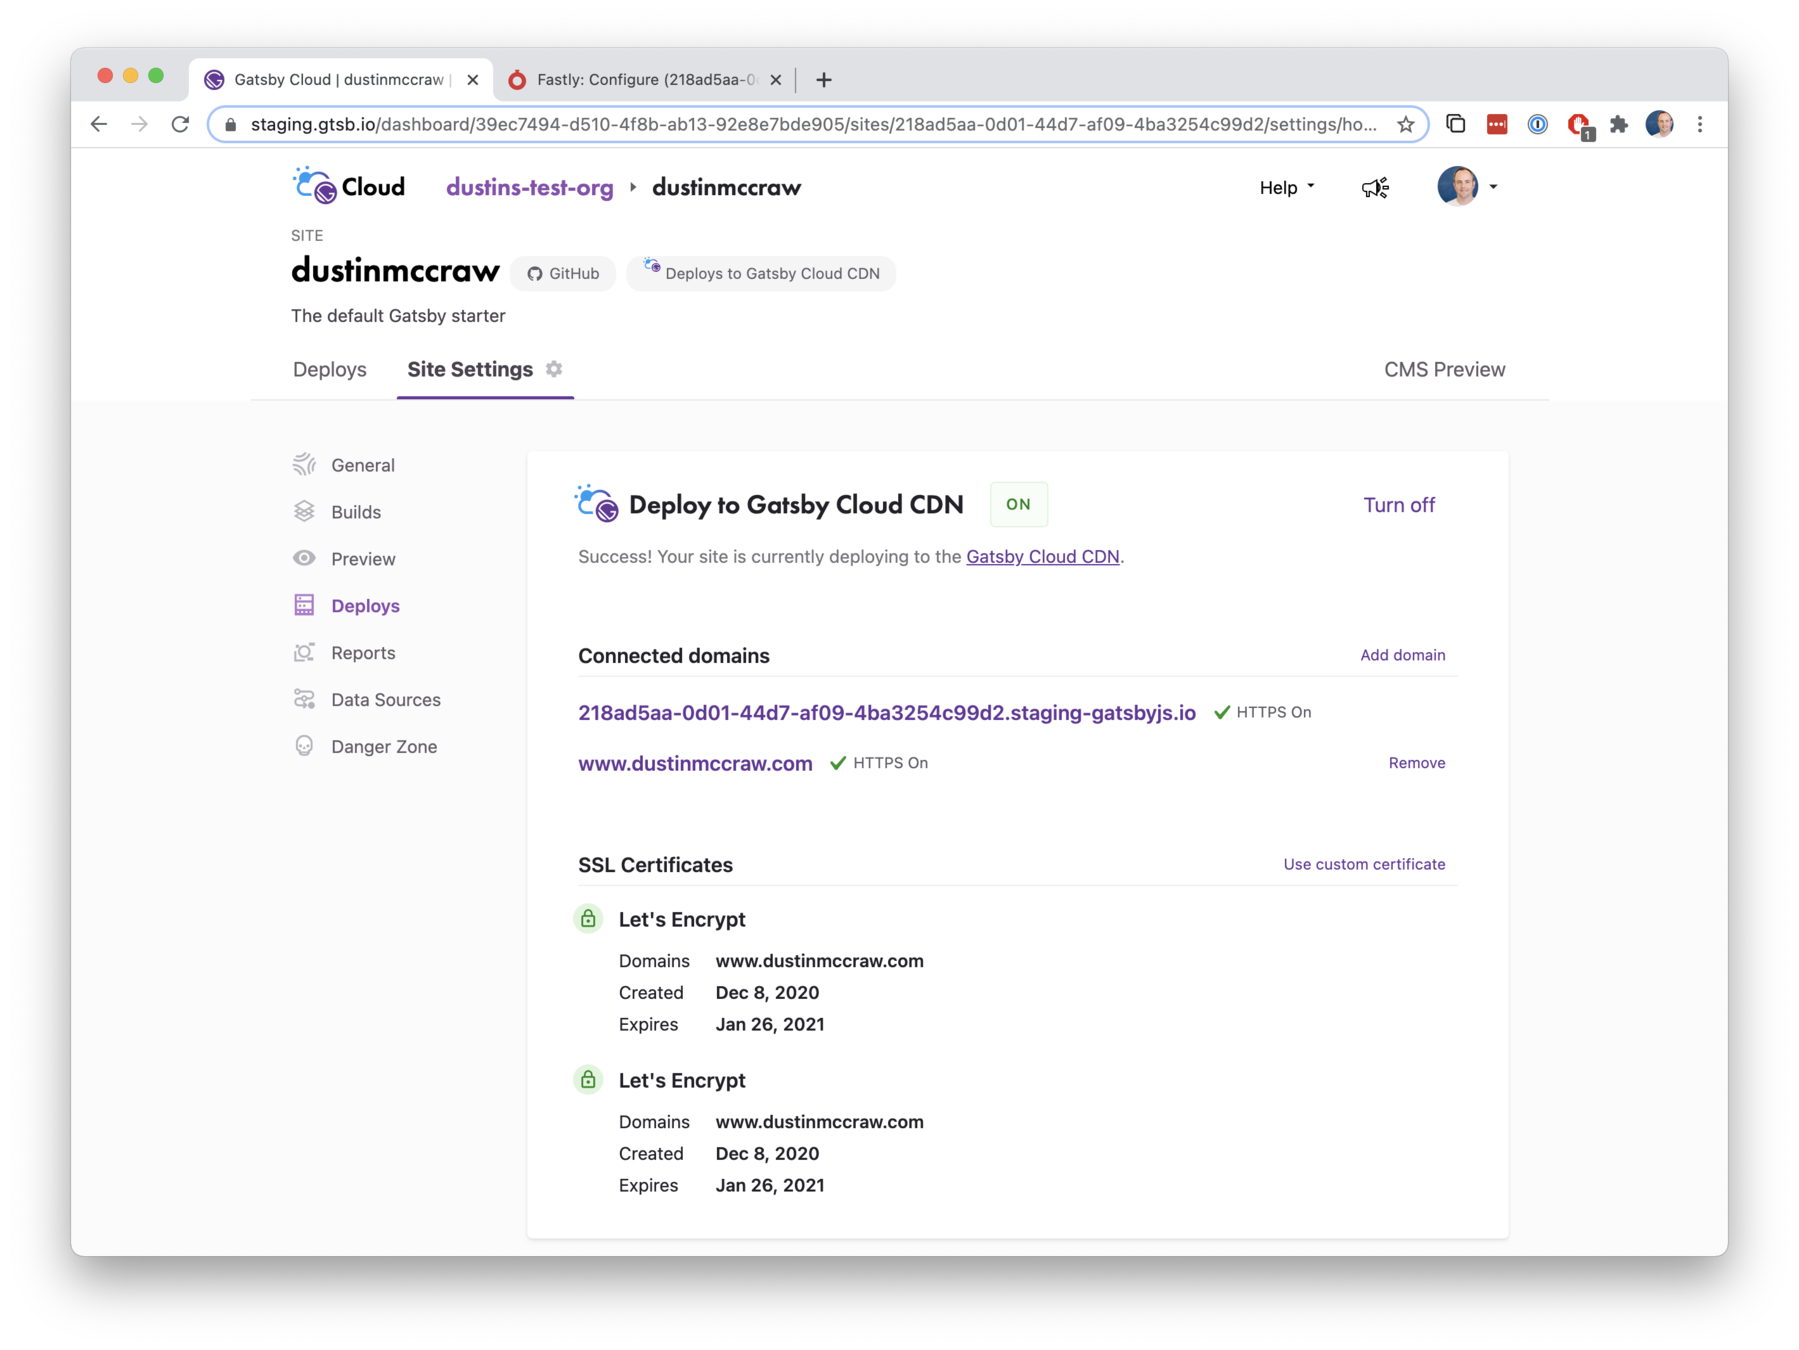Switch to the Fastly: Configure tab

(x=645, y=80)
